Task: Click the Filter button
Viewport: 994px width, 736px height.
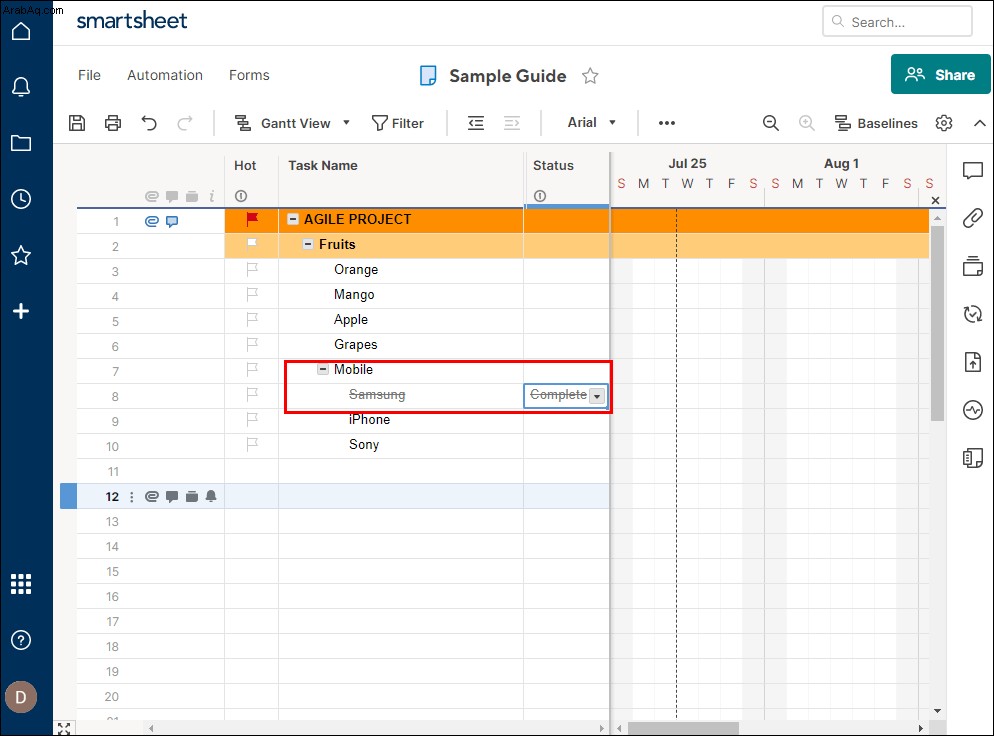Action: 398,123
